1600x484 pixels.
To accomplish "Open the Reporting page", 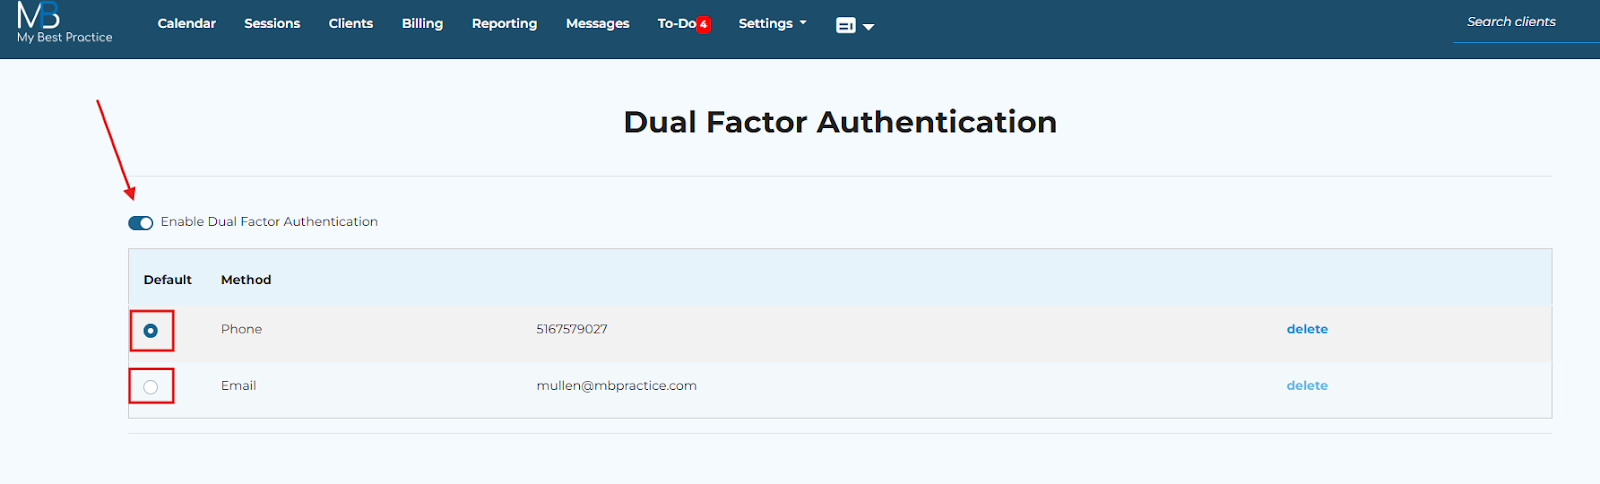I will 504,23.
